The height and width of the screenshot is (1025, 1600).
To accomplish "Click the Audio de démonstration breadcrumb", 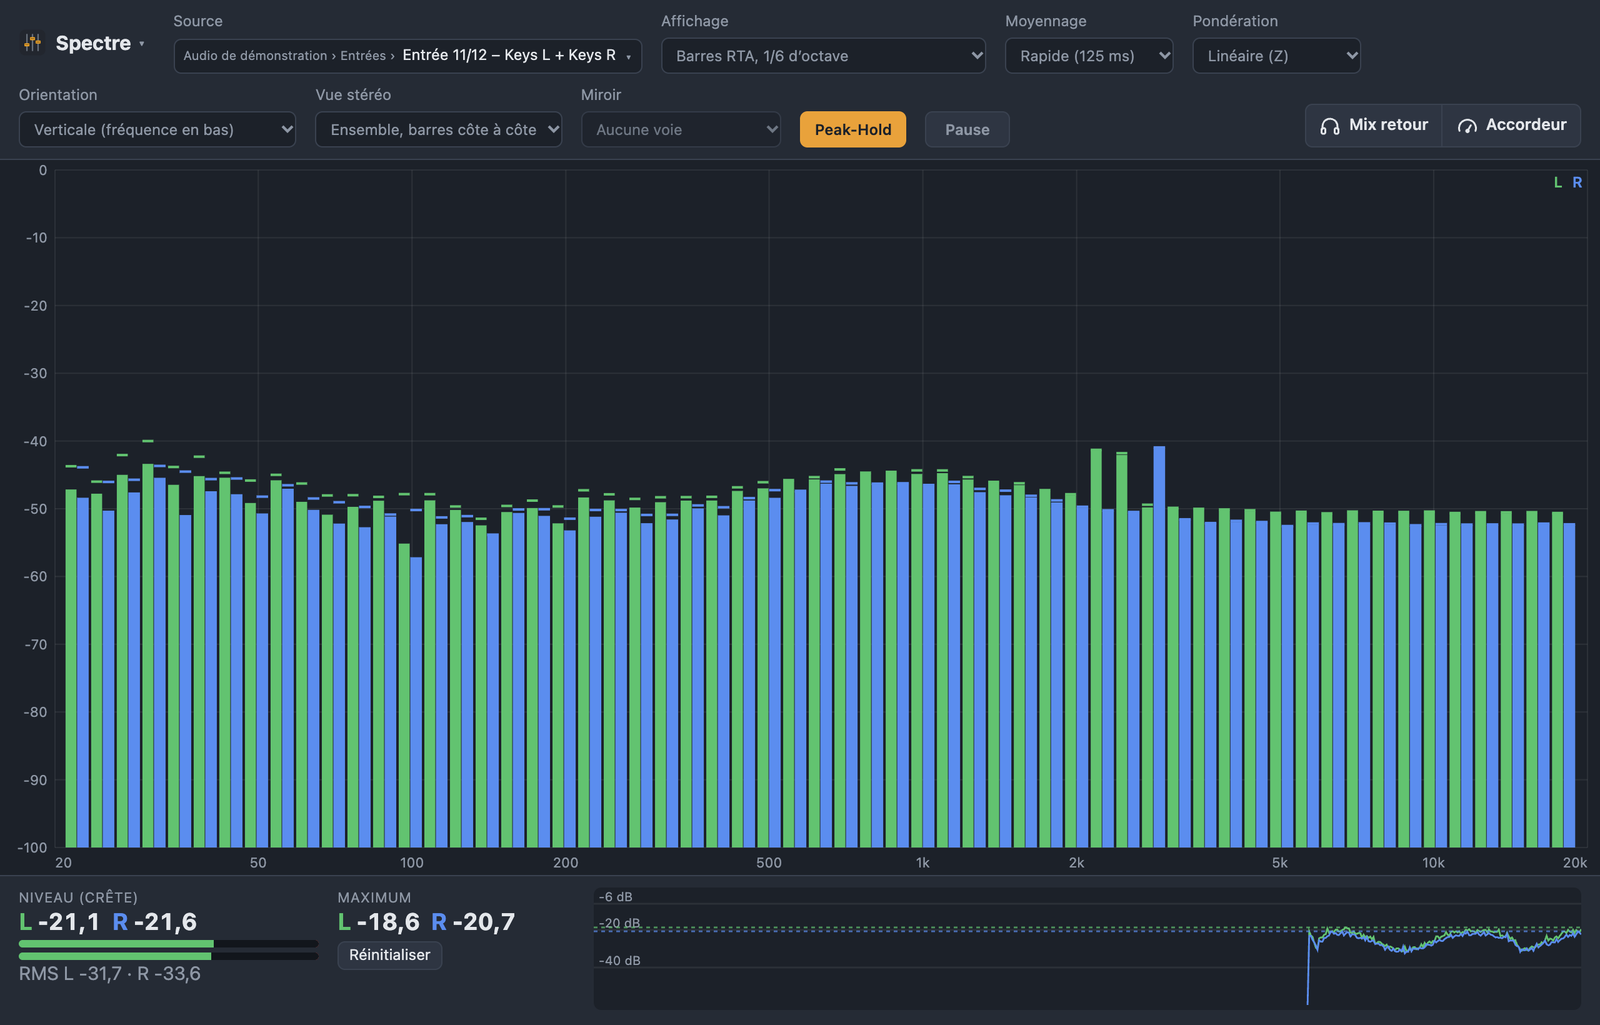I will 255,56.
